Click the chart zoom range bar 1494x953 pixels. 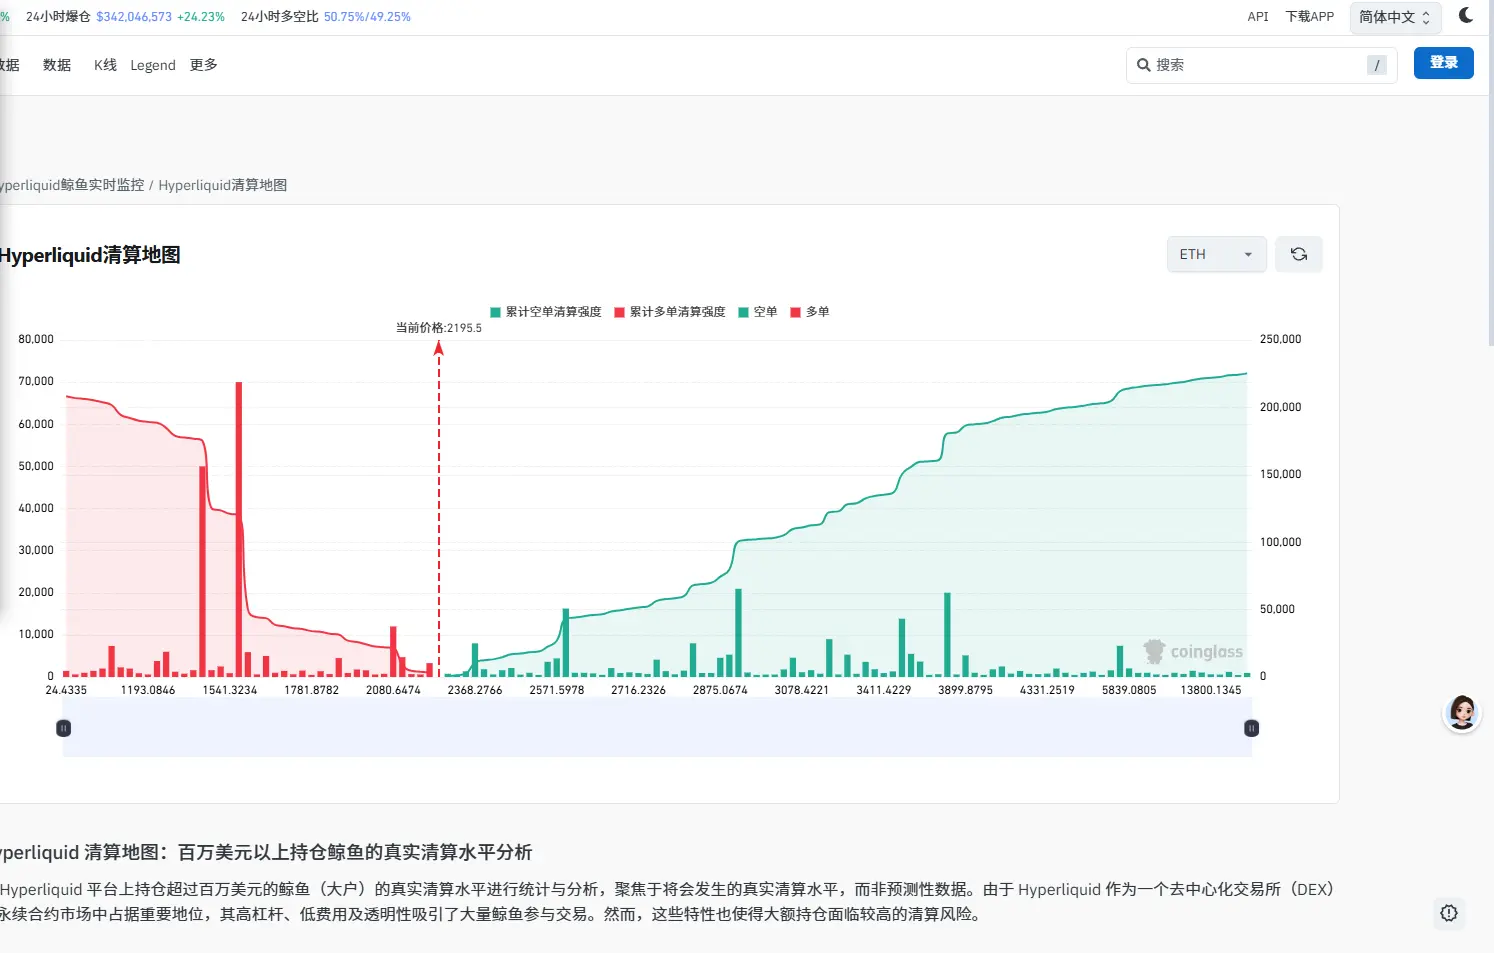tap(657, 728)
